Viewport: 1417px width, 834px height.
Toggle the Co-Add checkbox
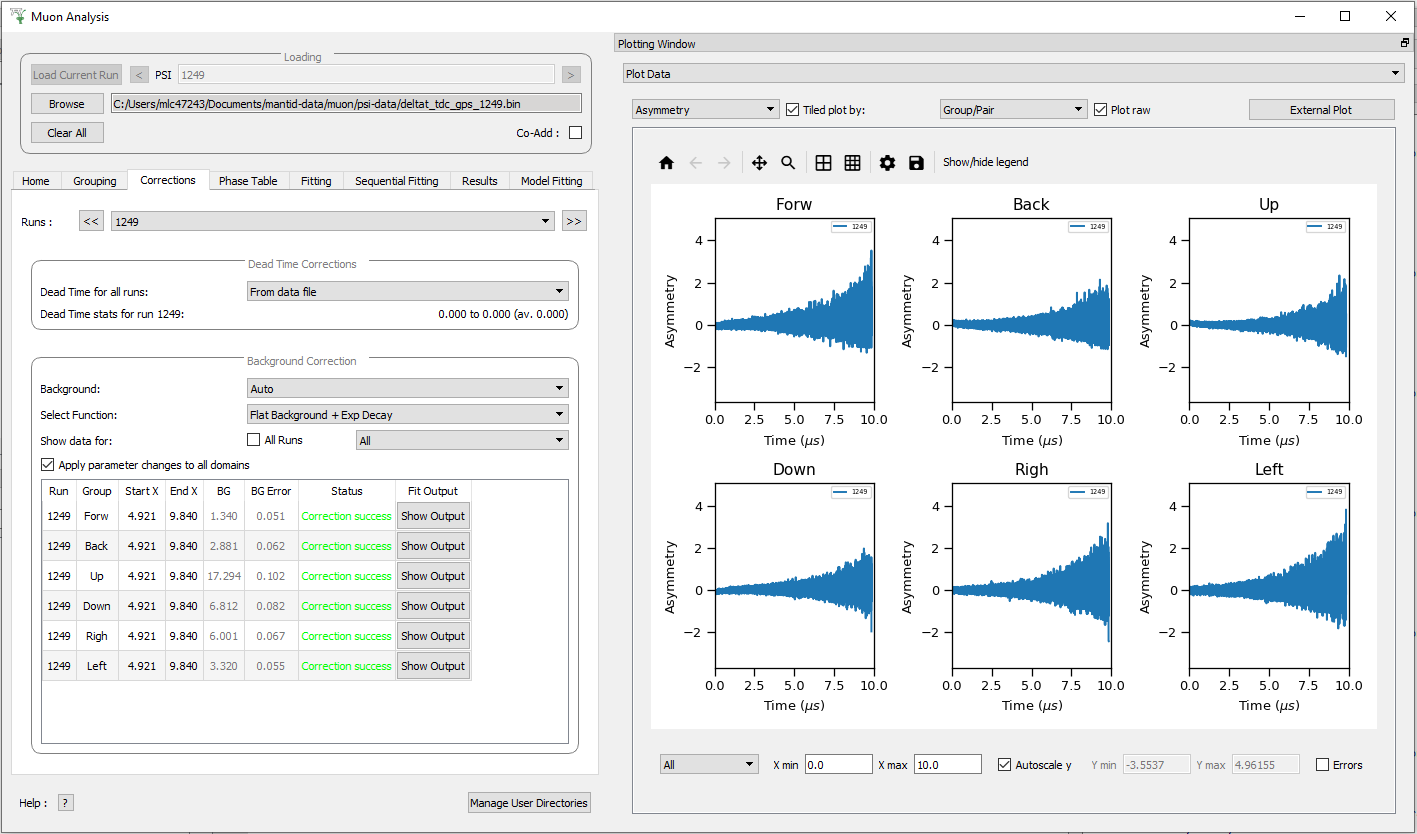click(575, 132)
